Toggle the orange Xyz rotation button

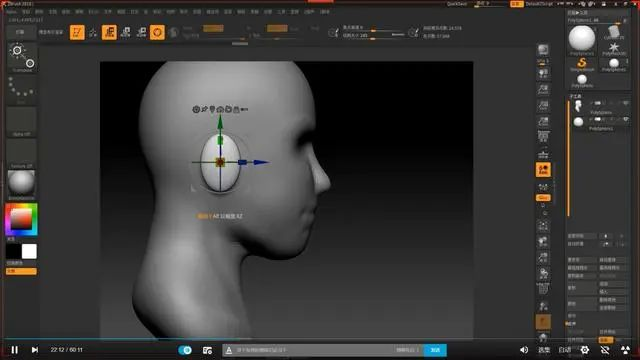pos(543,198)
